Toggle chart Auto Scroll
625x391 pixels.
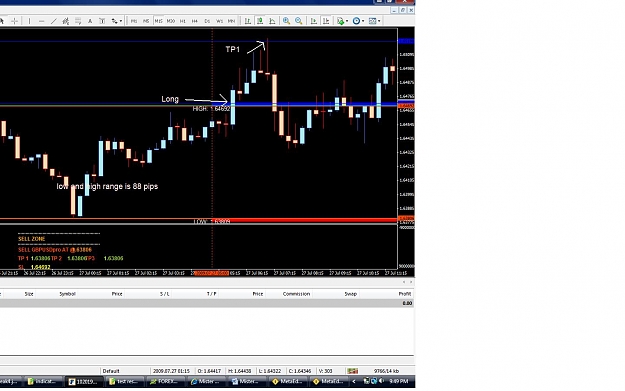[314, 21]
